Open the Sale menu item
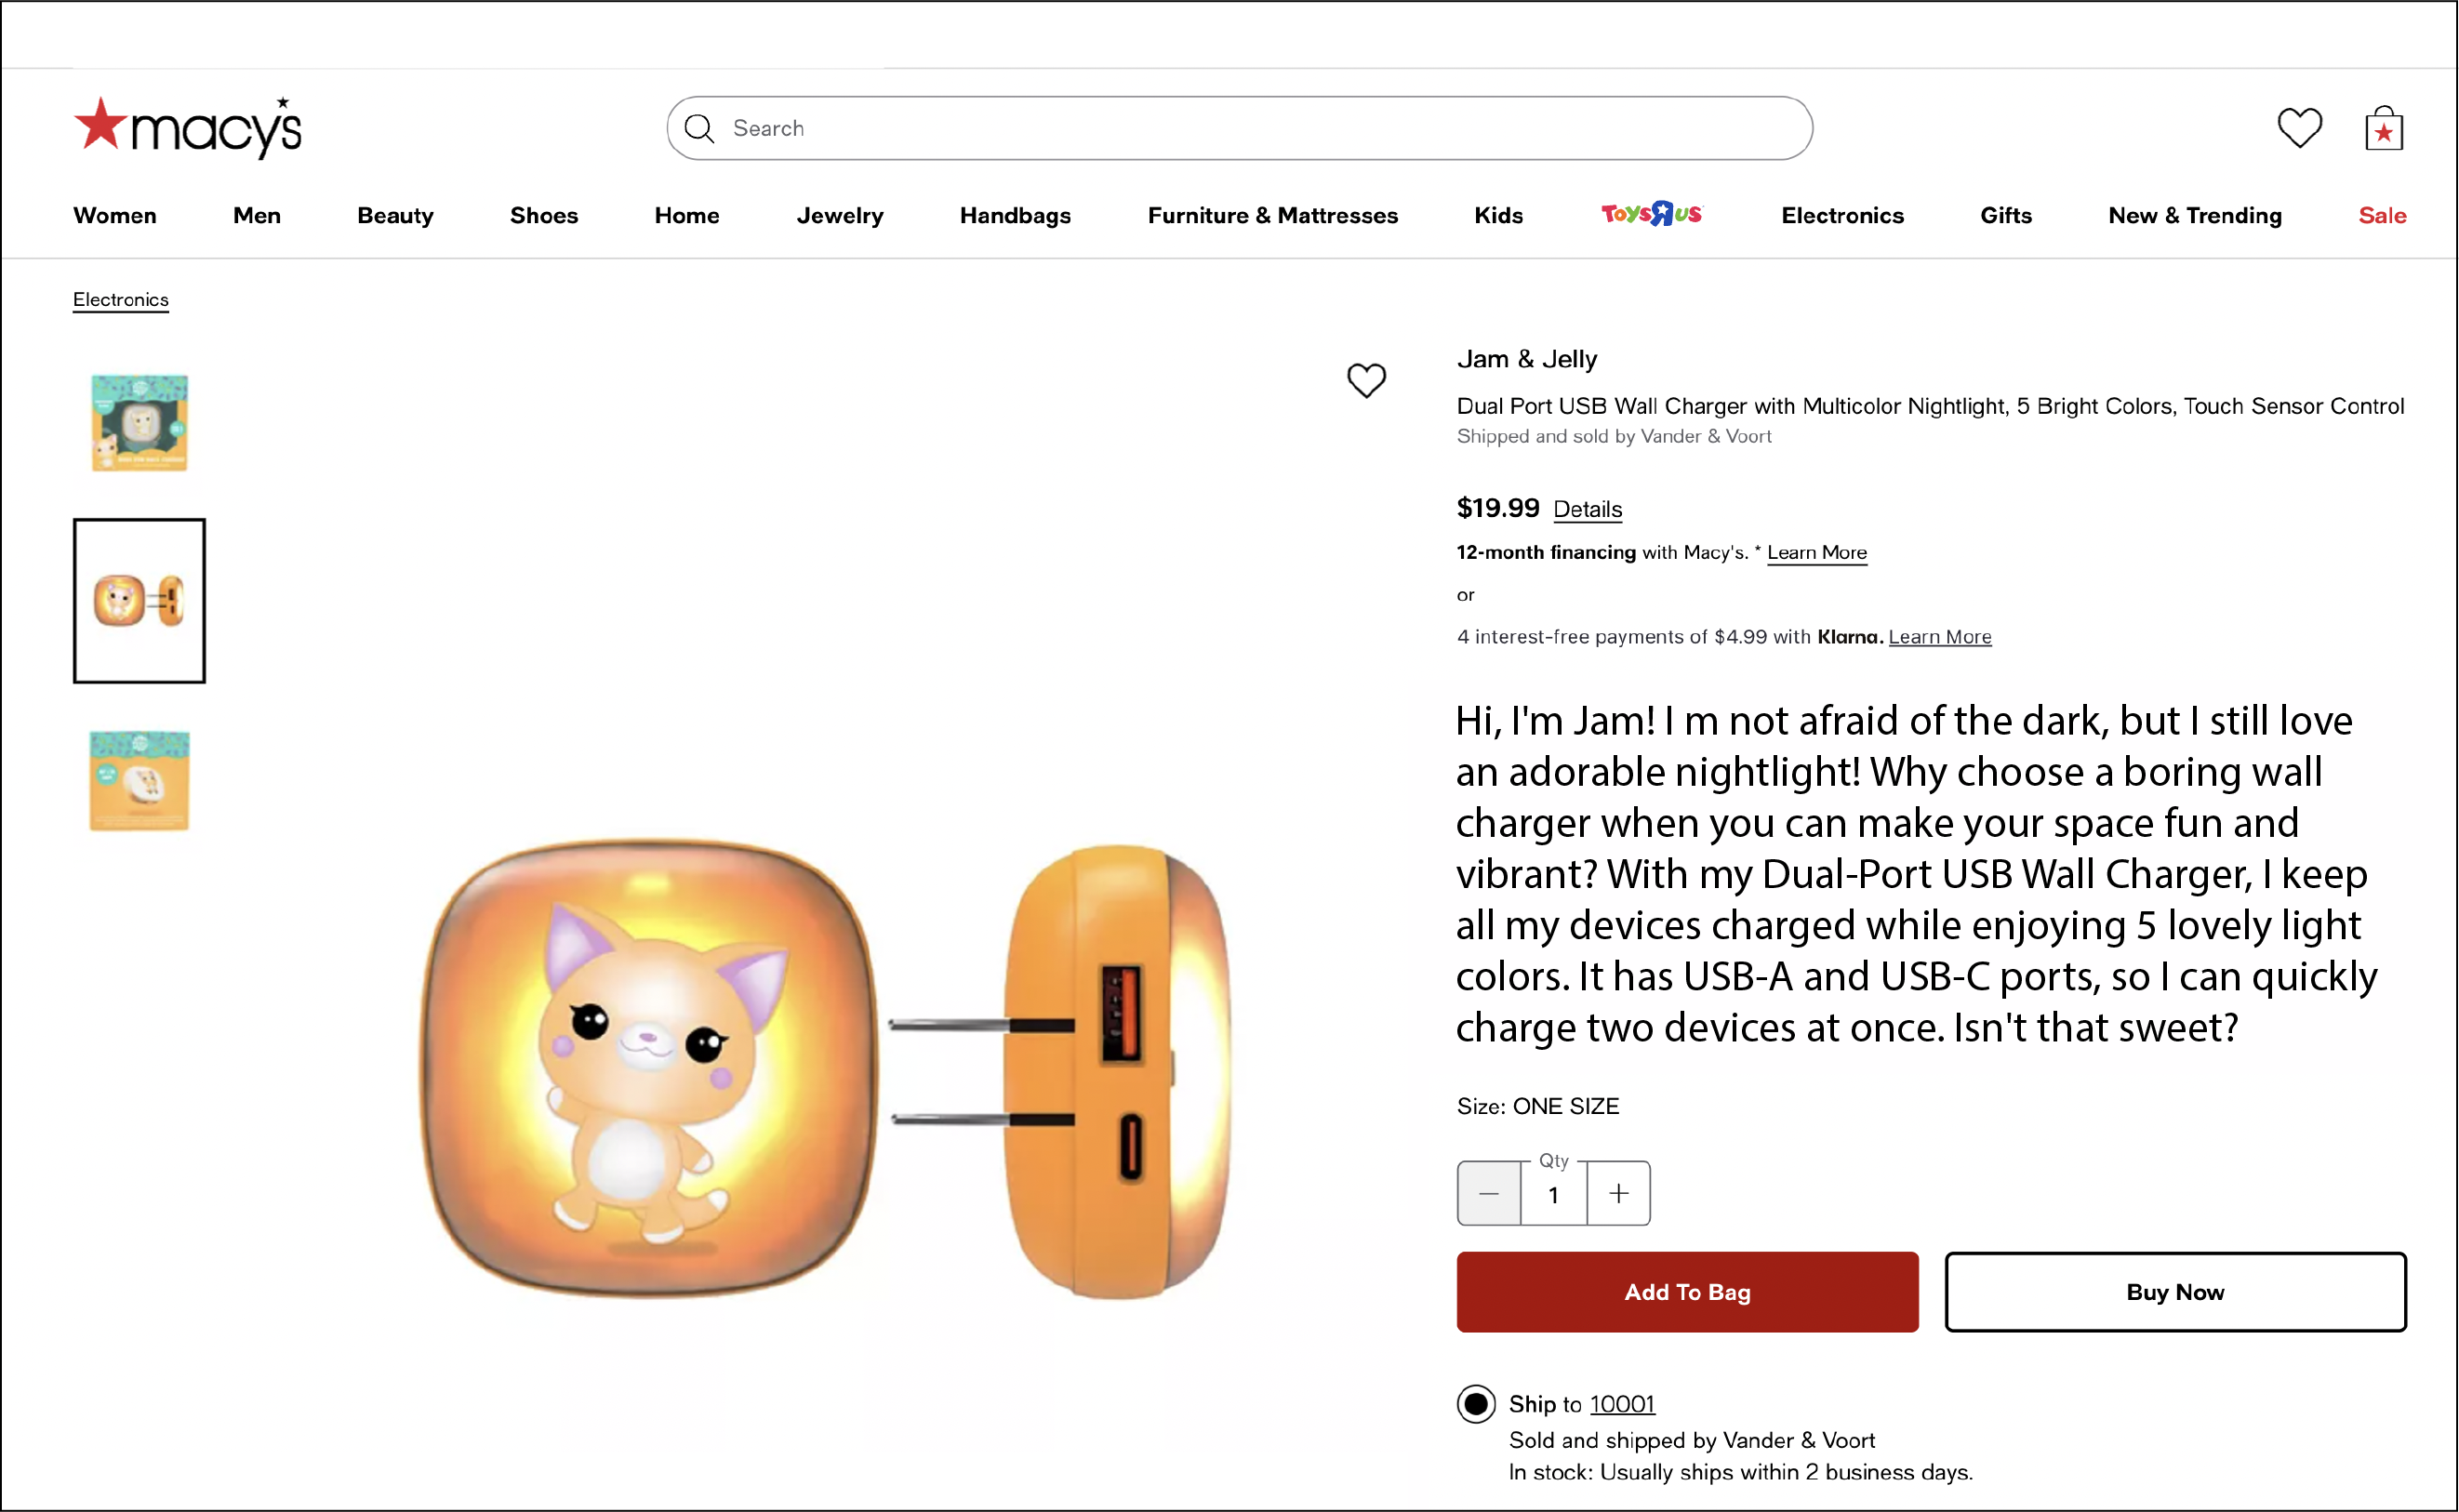This screenshot has height=1512, width=2459. [x=2382, y=216]
